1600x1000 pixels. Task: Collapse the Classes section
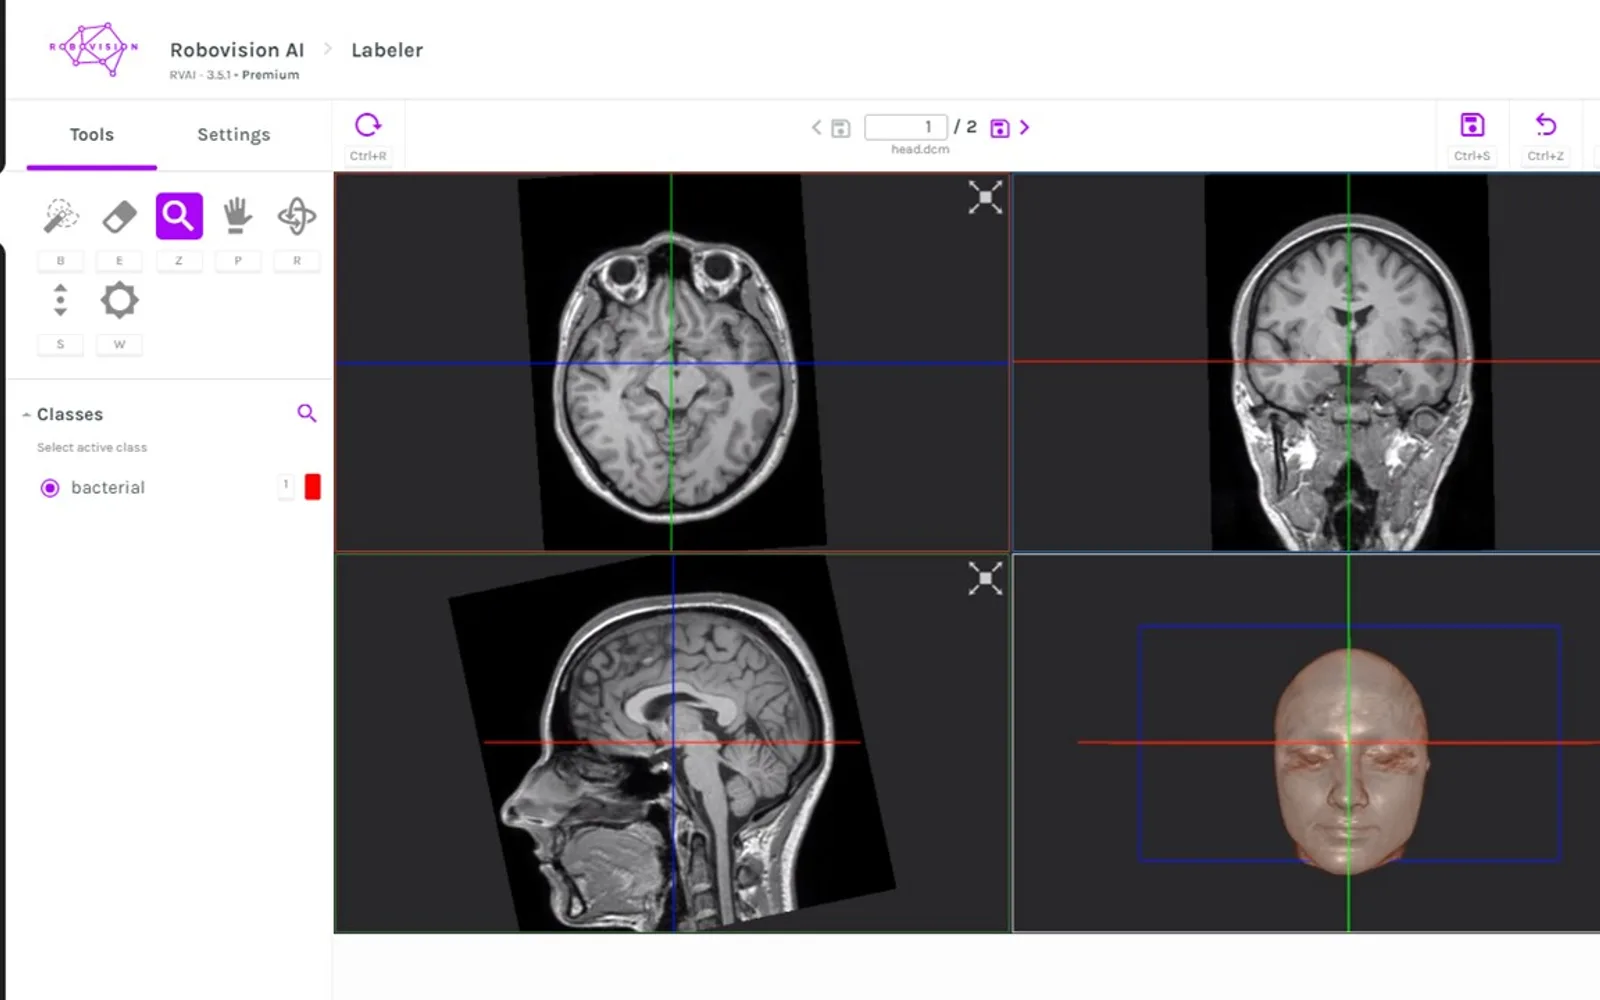[26, 415]
